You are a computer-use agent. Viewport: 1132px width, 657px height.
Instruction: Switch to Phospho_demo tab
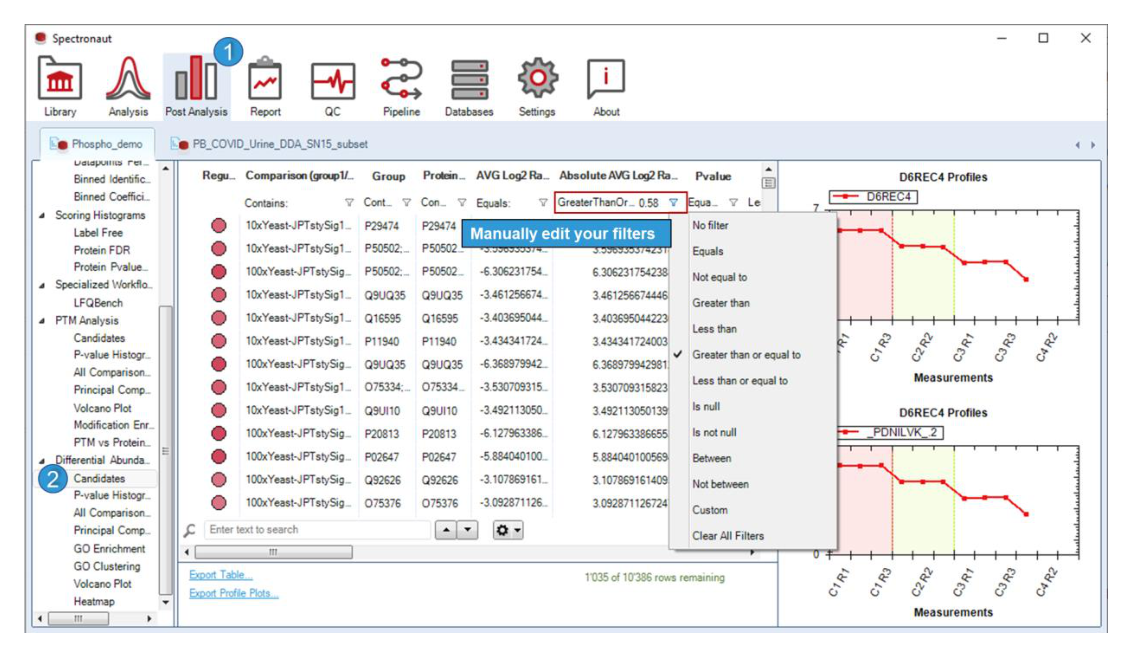coord(97,144)
